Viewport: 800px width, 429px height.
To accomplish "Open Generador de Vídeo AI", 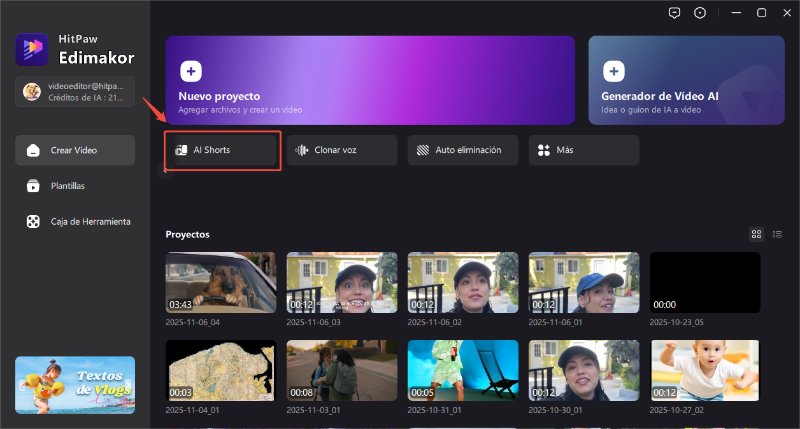I will [x=686, y=80].
